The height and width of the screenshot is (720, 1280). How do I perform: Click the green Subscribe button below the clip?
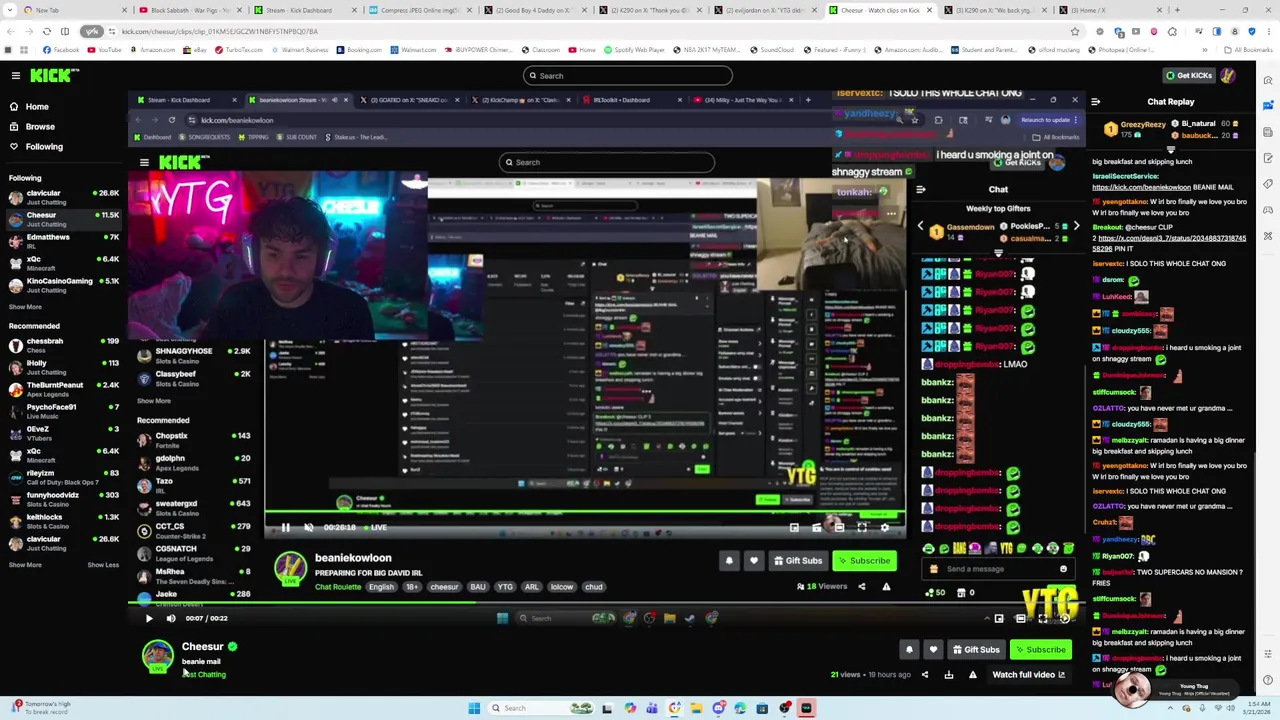1040,650
